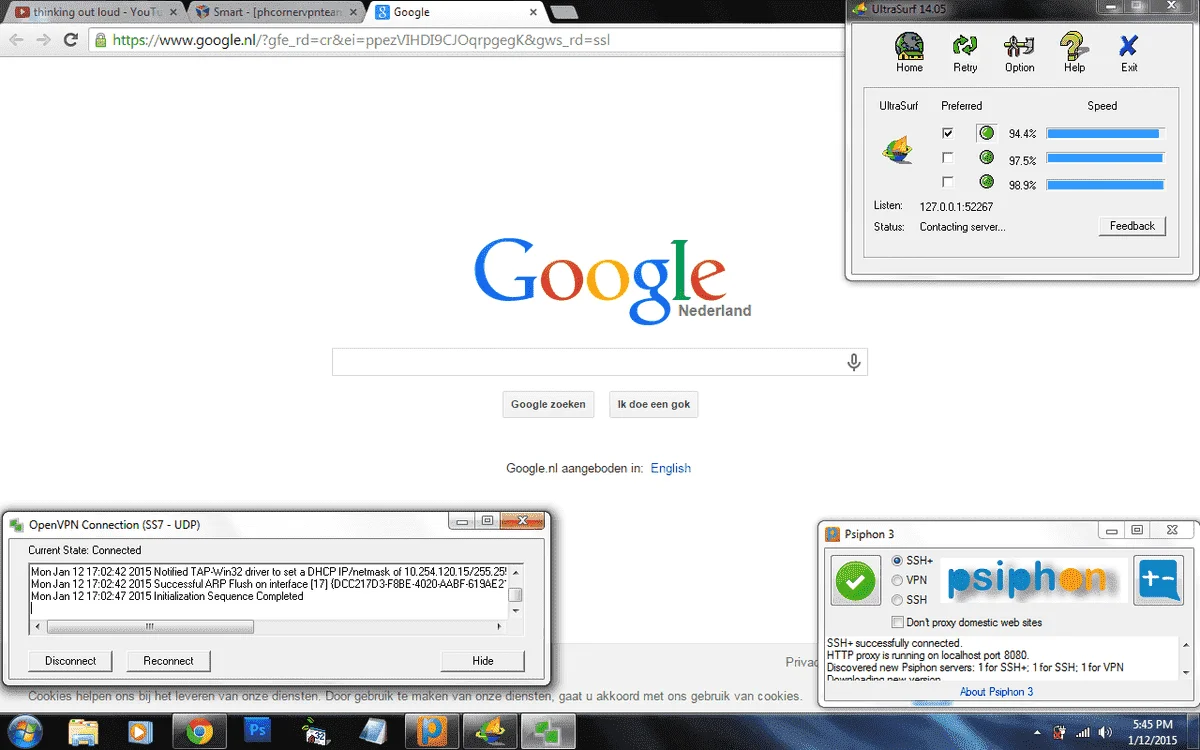Click Disconnect in the OpenVPN window
The height and width of the screenshot is (750, 1200).
[71, 661]
